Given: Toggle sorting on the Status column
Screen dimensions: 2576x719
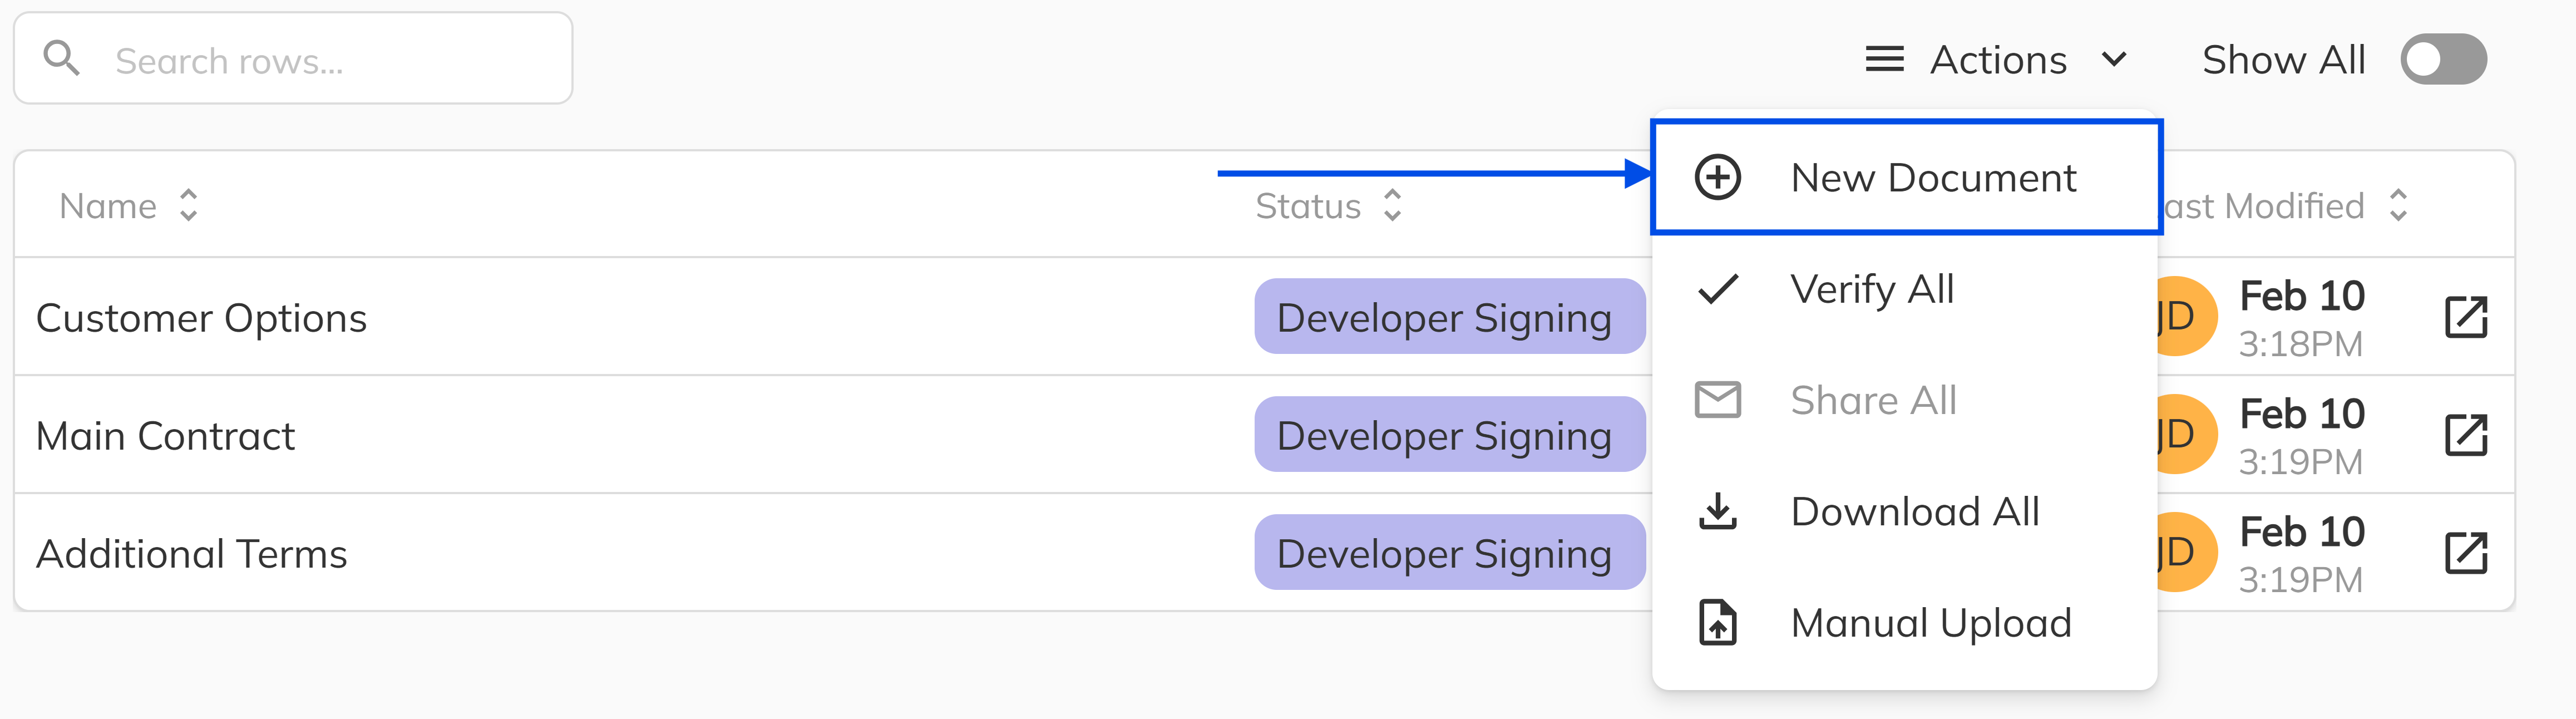Looking at the screenshot, I should pos(1392,206).
